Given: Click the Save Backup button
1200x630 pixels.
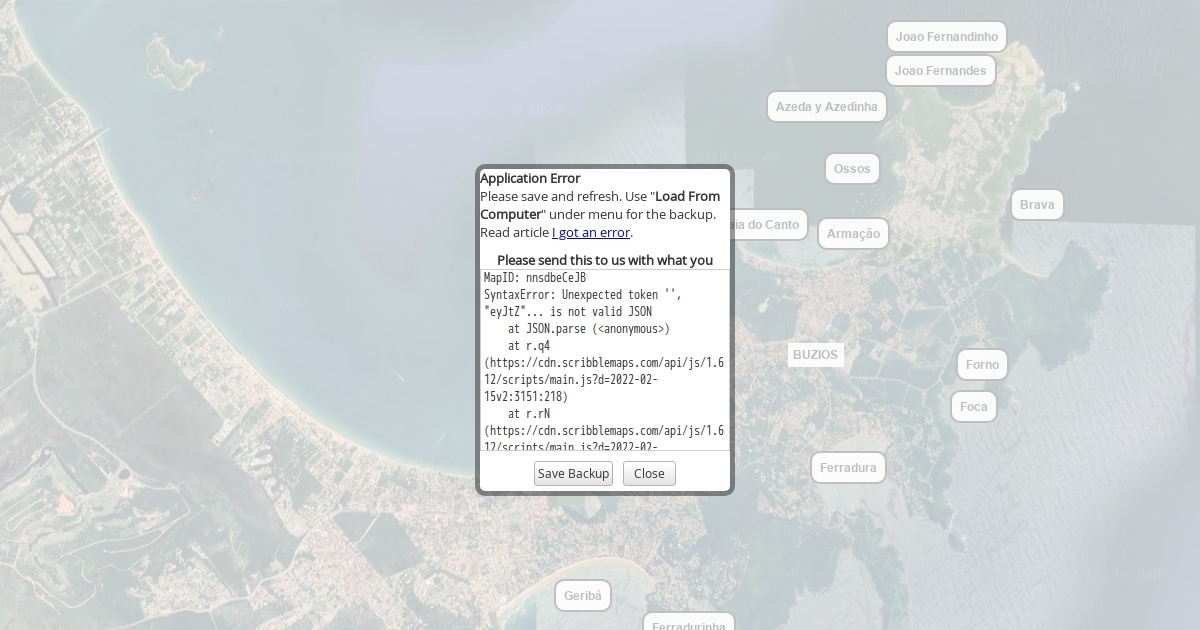Looking at the screenshot, I should (x=573, y=473).
